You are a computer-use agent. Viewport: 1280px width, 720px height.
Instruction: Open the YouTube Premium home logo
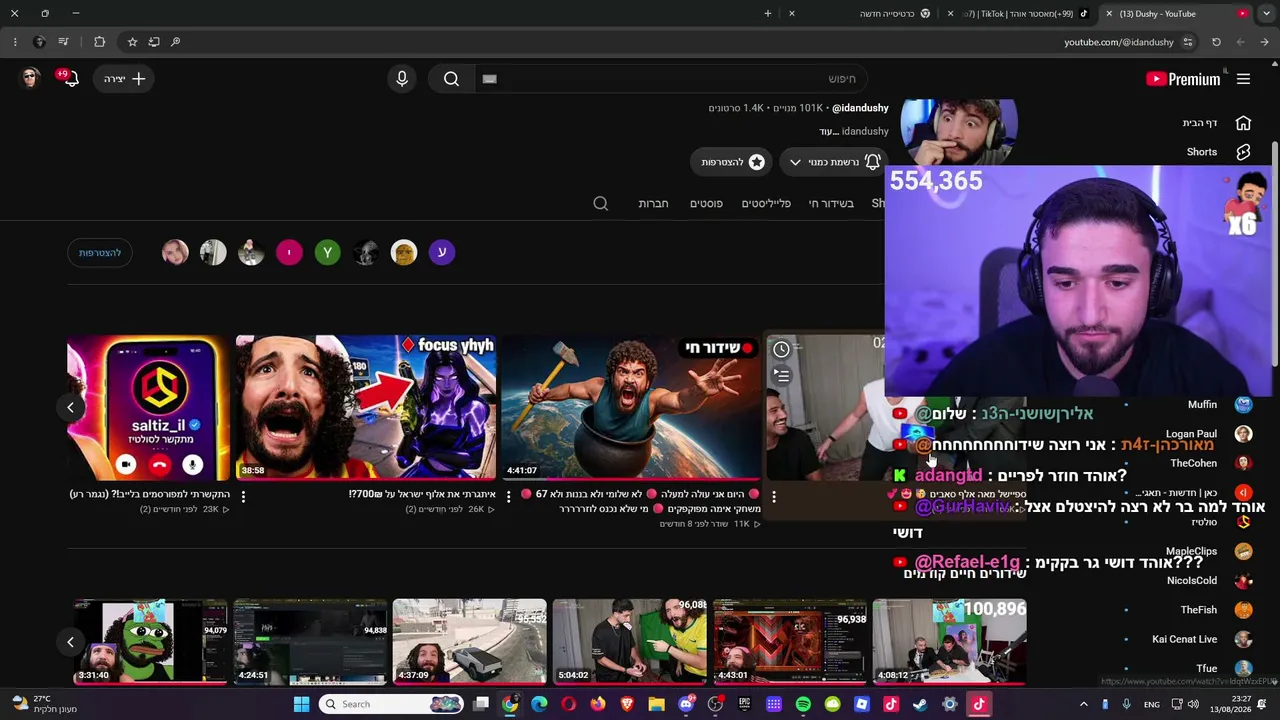1183,79
